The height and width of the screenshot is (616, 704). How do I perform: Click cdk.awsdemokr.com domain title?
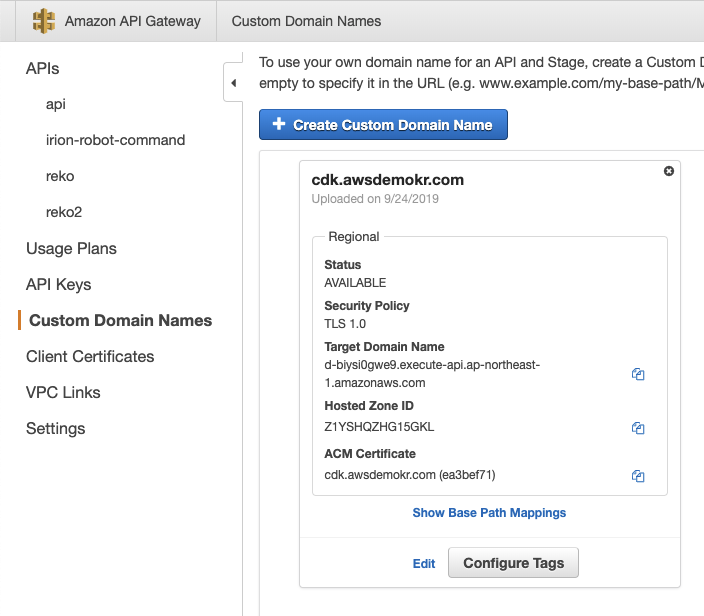click(387, 180)
